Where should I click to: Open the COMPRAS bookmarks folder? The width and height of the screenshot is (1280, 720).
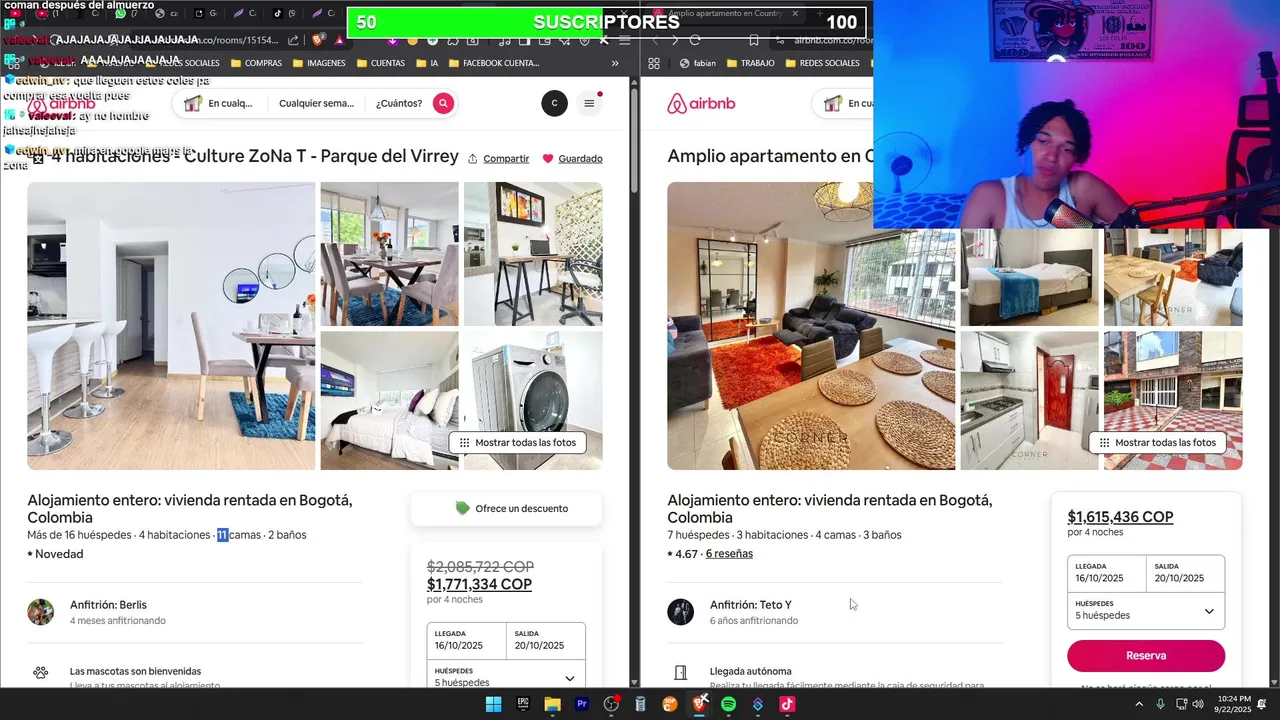pyautogui.click(x=256, y=63)
